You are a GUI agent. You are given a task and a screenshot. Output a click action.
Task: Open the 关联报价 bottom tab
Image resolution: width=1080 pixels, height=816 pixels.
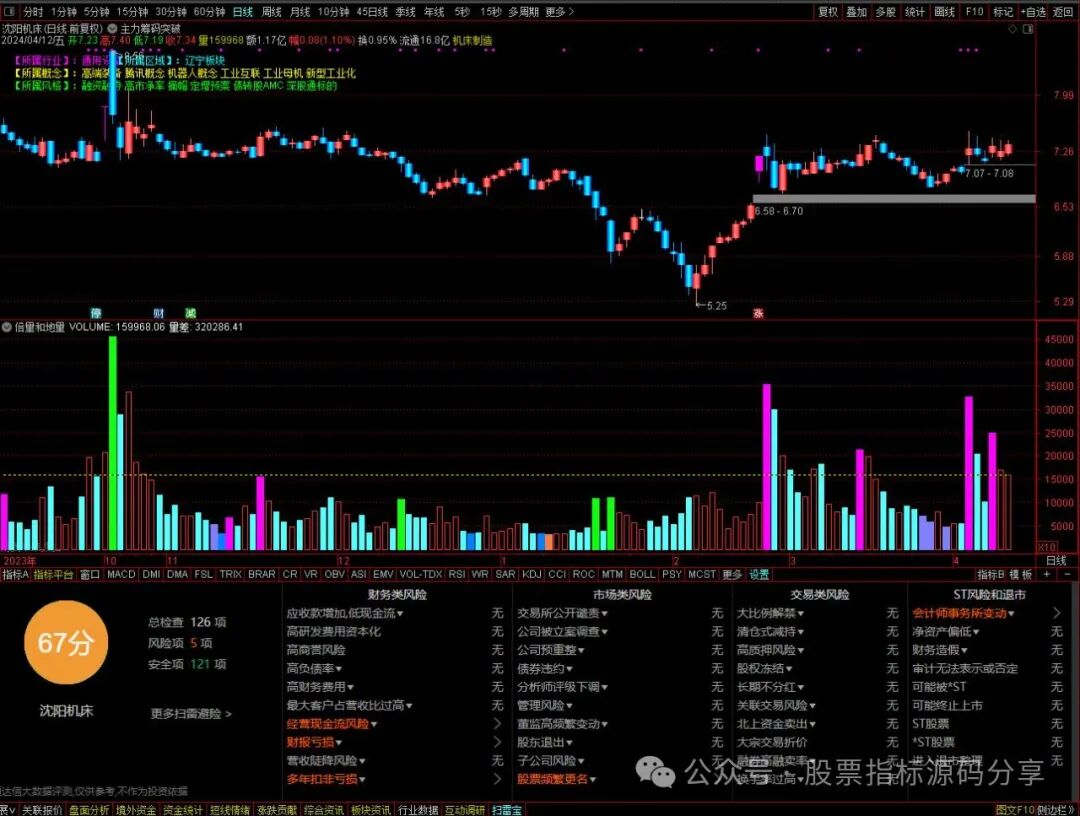pos(42,810)
